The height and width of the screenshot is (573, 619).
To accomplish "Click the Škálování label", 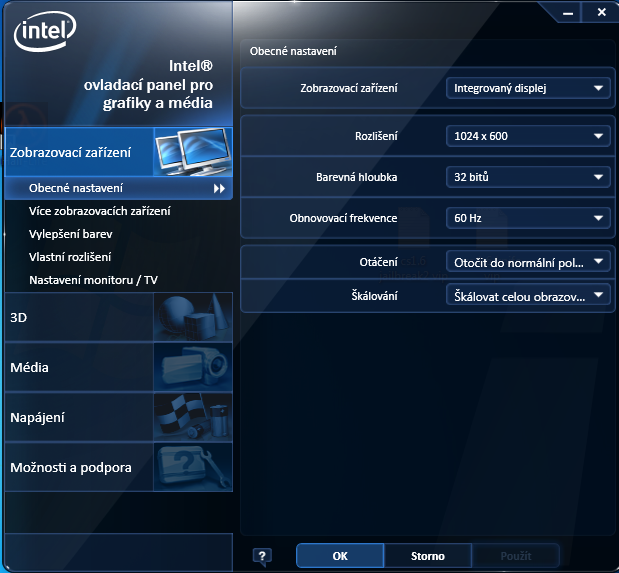I will pyautogui.click(x=374, y=295).
